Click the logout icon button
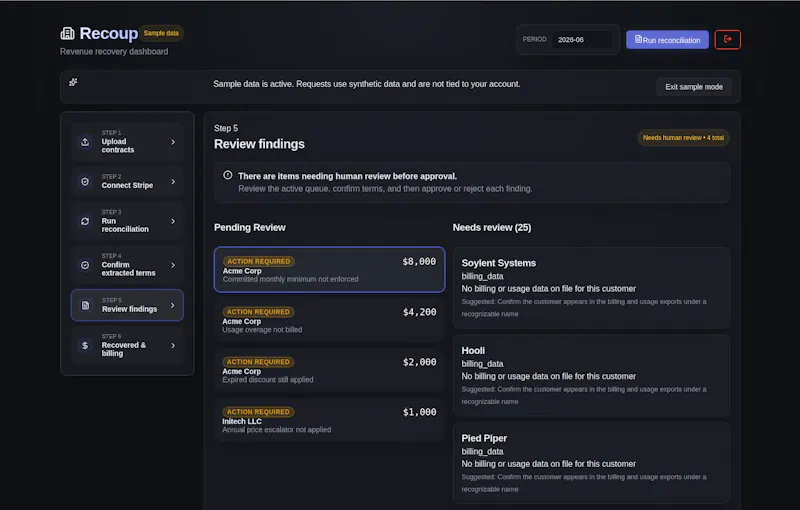This screenshot has width=800, height=510. [x=728, y=39]
